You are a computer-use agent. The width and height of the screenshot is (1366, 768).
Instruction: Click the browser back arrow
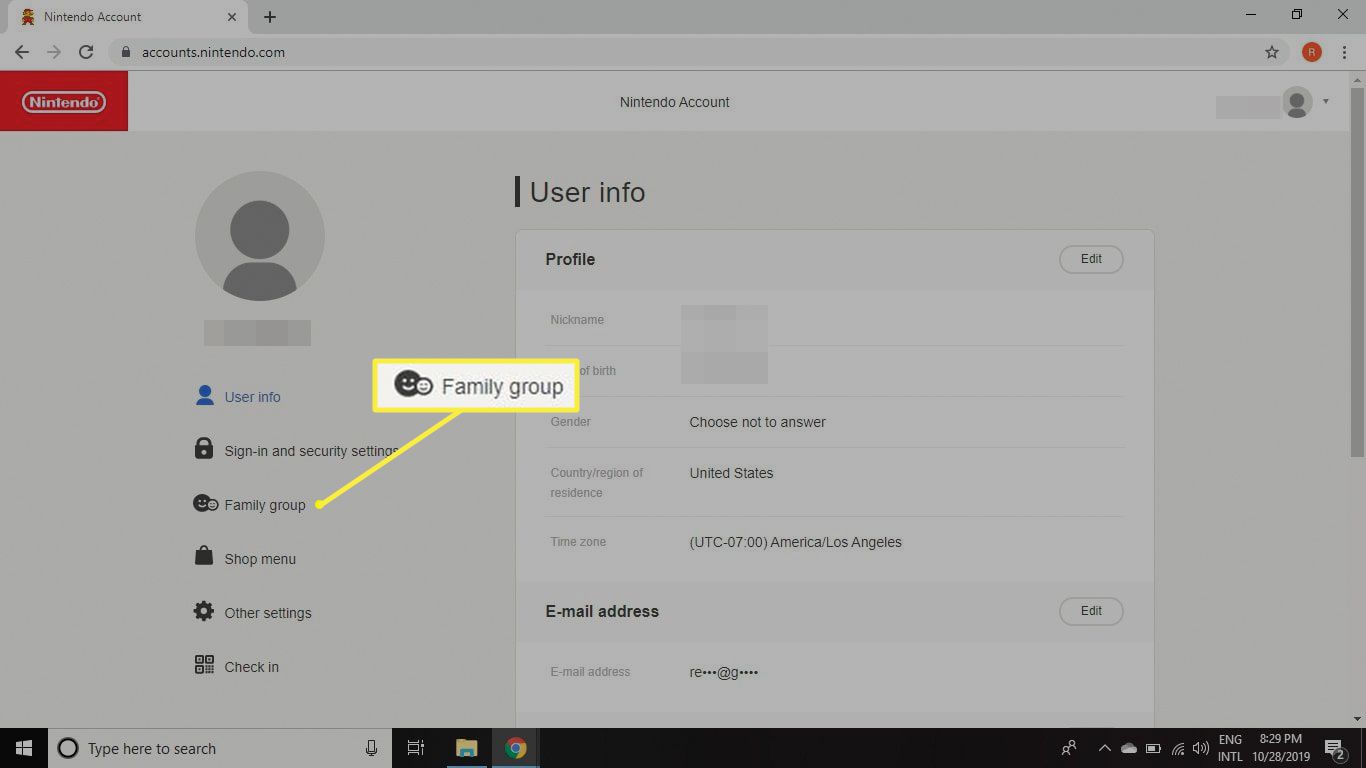tap(22, 52)
